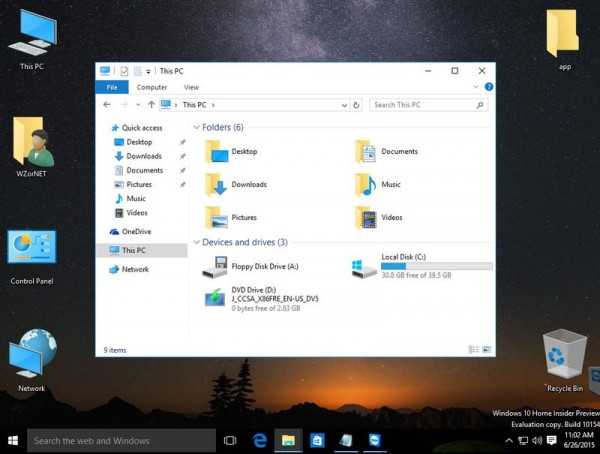Select Desktop folder in Folders group
The height and width of the screenshot is (454, 600).
[232, 152]
